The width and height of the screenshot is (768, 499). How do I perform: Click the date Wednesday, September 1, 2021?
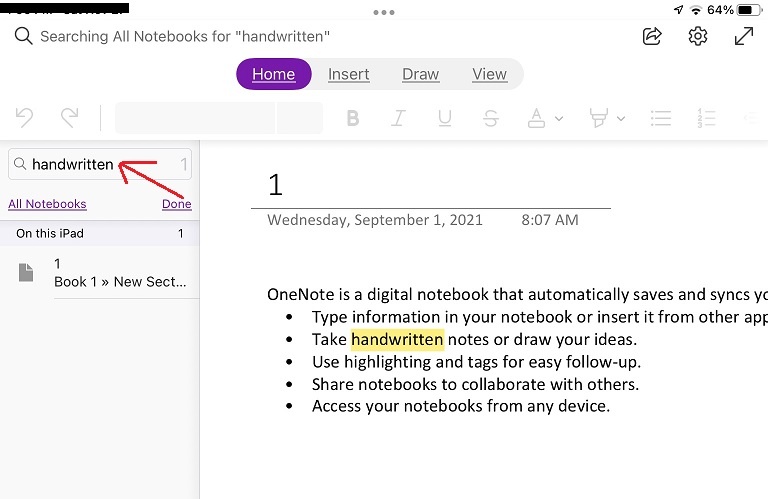click(375, 220)
